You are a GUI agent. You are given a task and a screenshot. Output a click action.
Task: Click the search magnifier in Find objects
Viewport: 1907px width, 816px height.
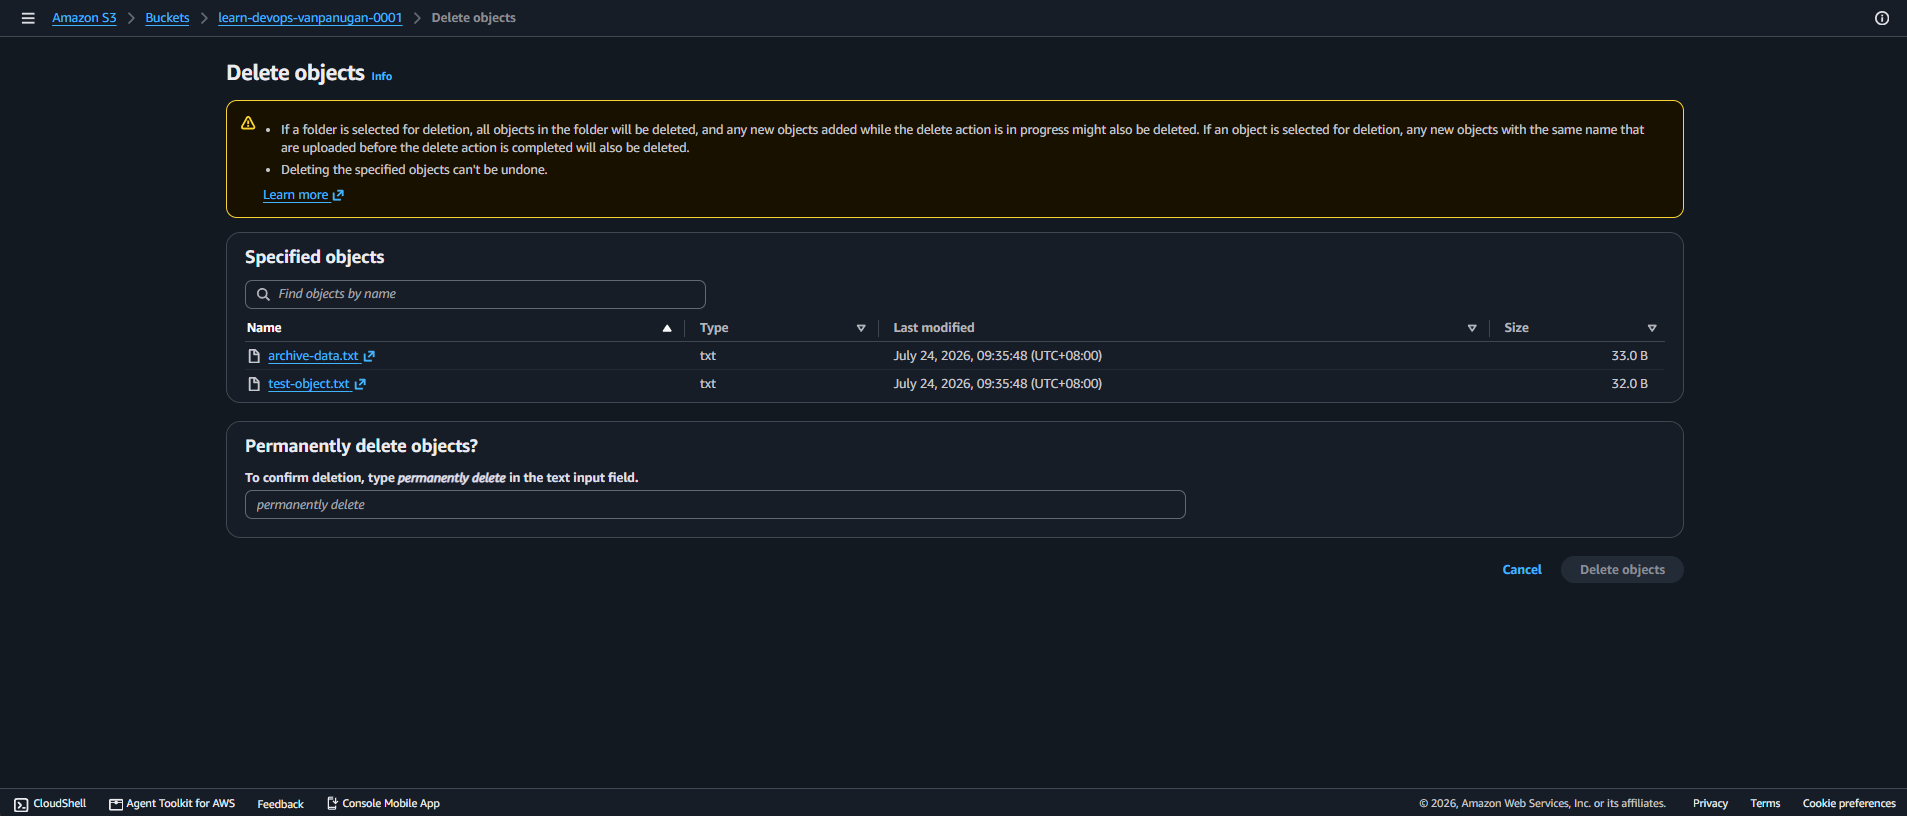[263, 294]
